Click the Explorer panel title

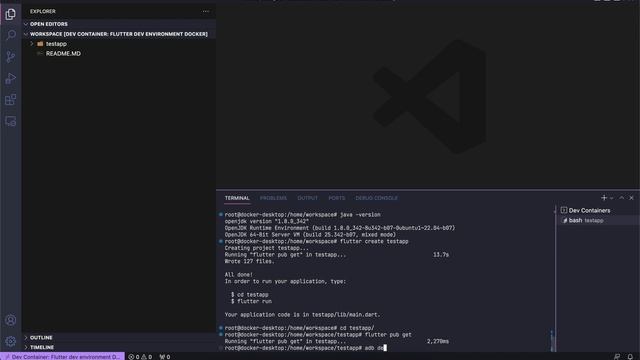(43, 11)
